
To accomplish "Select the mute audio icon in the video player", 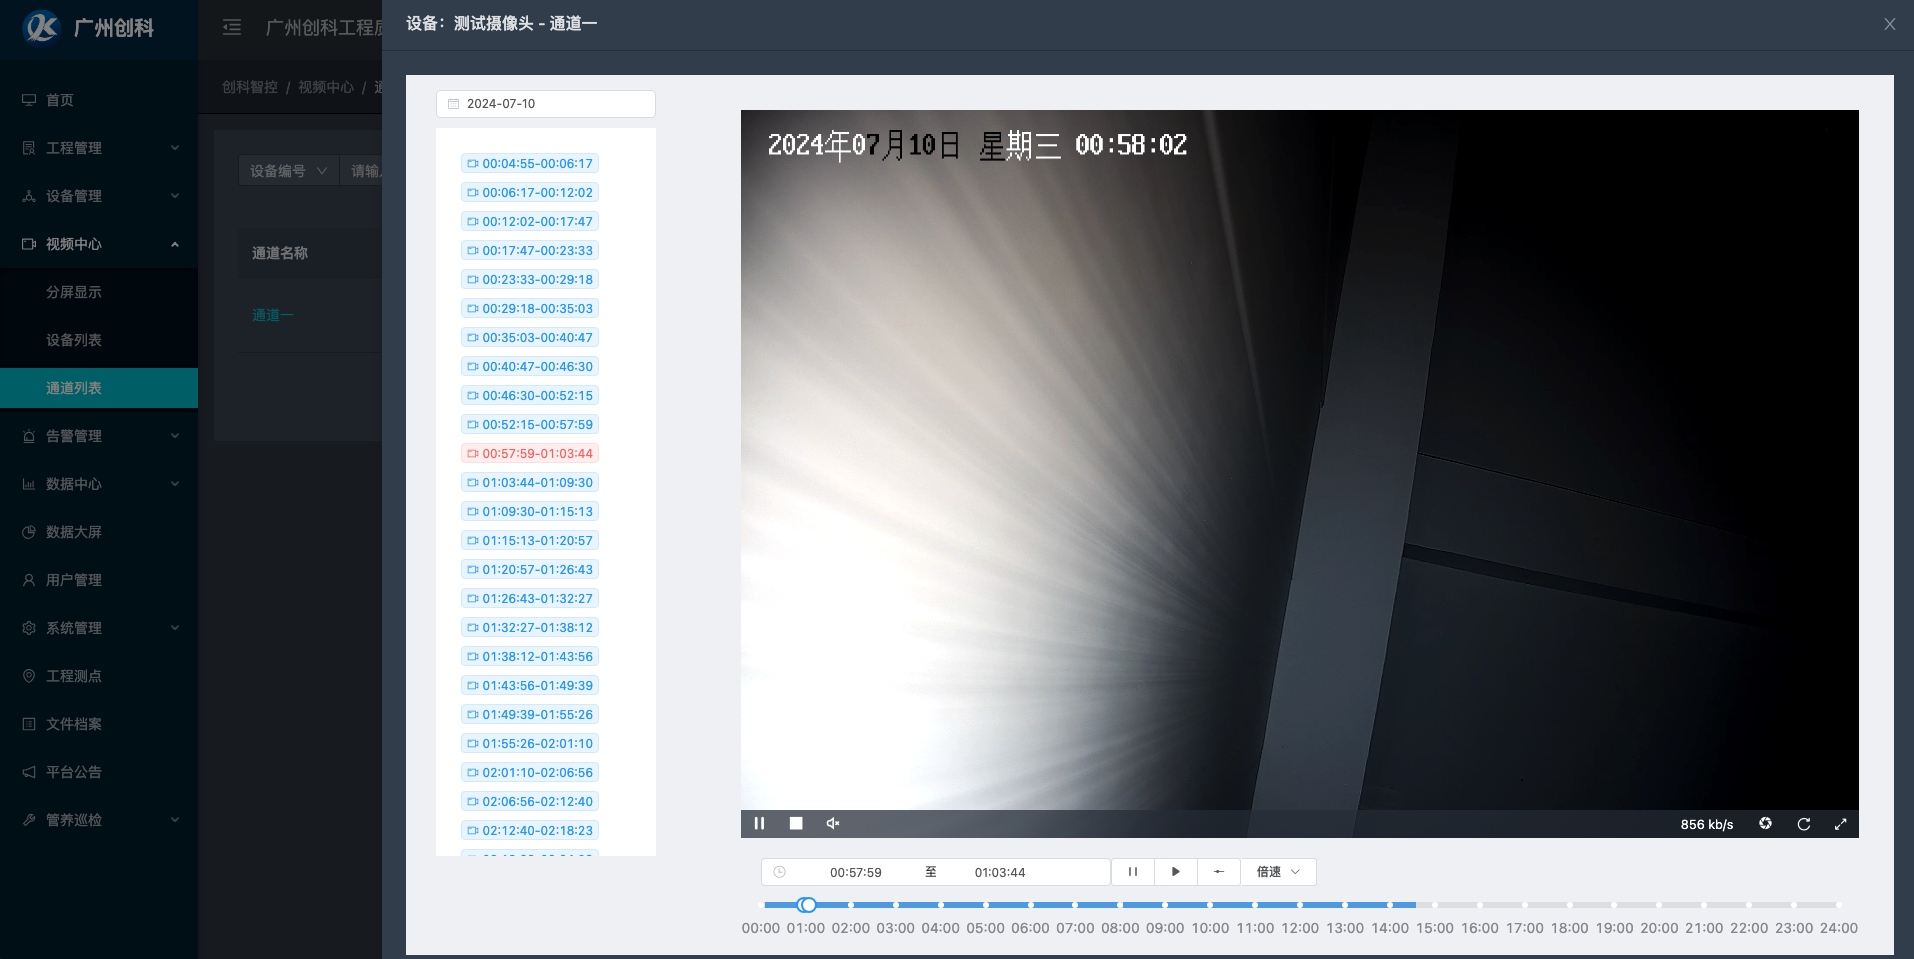I will 833,823.
